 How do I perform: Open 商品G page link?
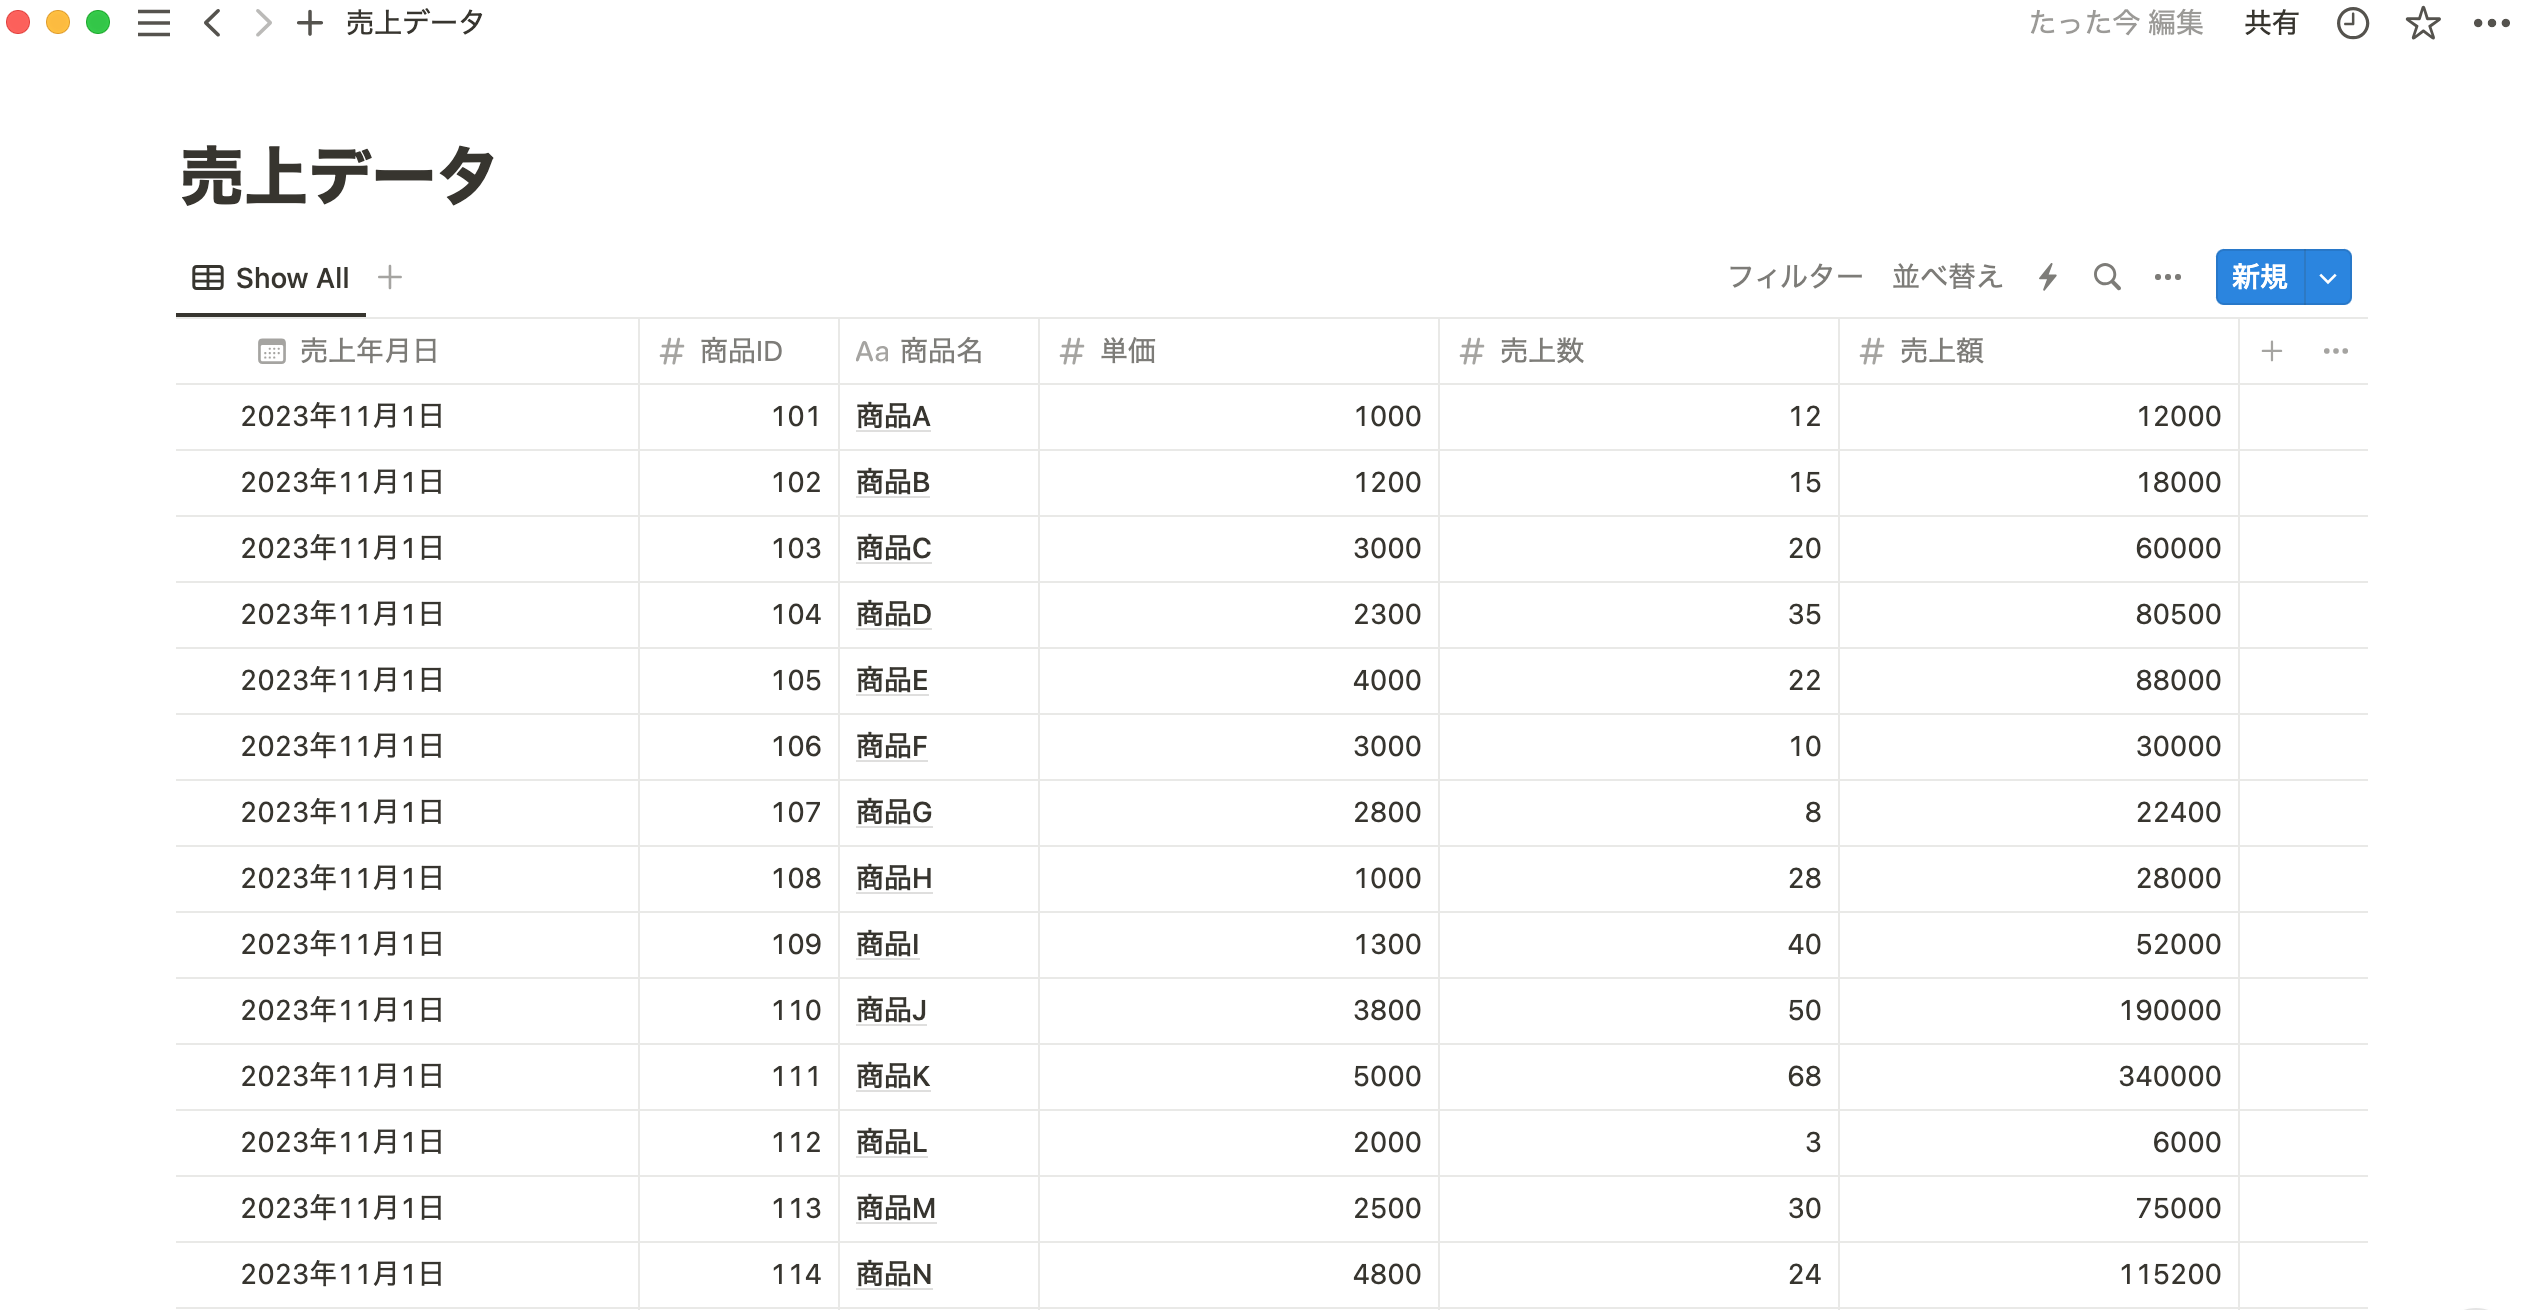(x=894, y=812)
